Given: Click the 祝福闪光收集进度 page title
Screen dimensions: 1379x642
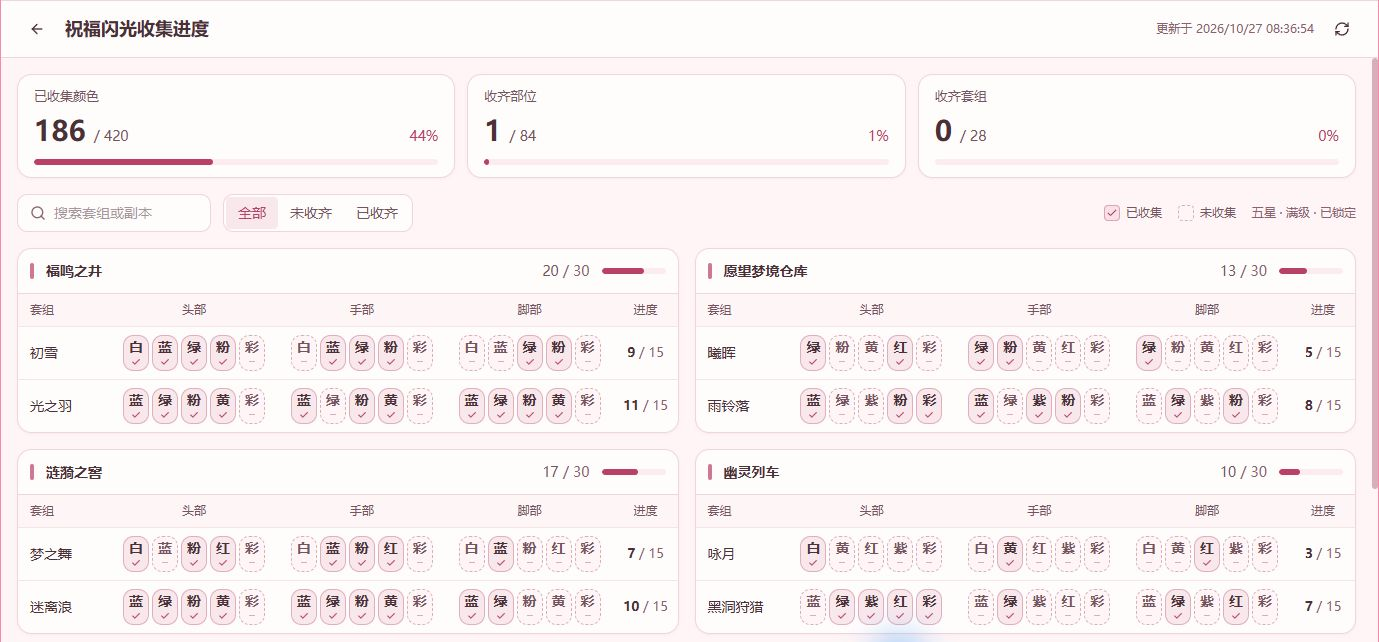Looking at the screenshot, I should click(137, 29).
